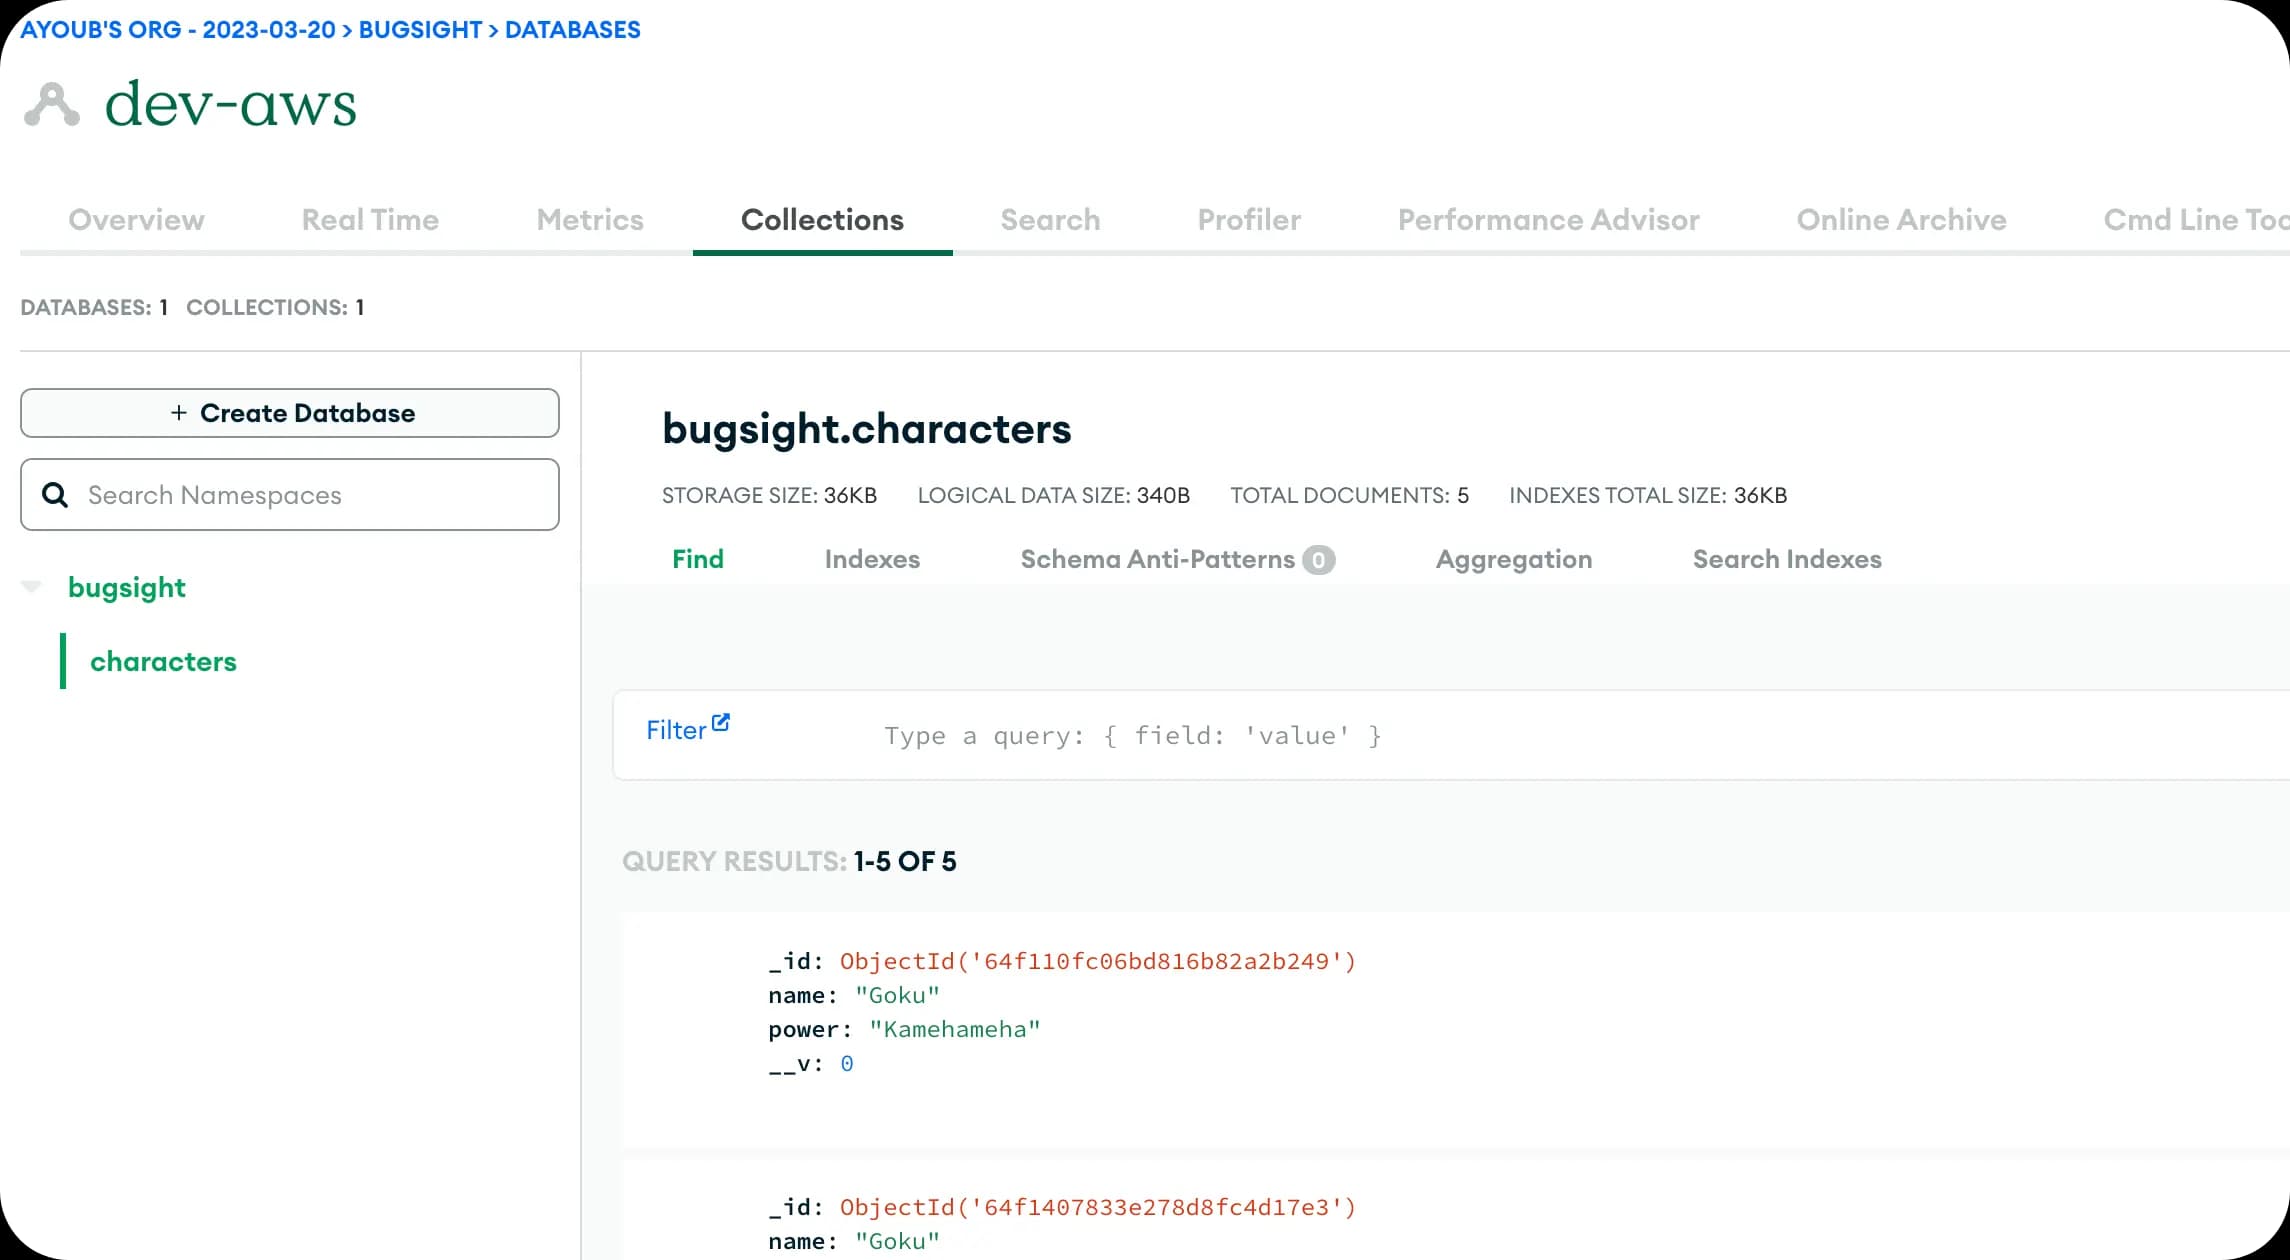2290x1260 pixels.
Task: Focus the Search Namespaces field
Action: click(290, 495)
